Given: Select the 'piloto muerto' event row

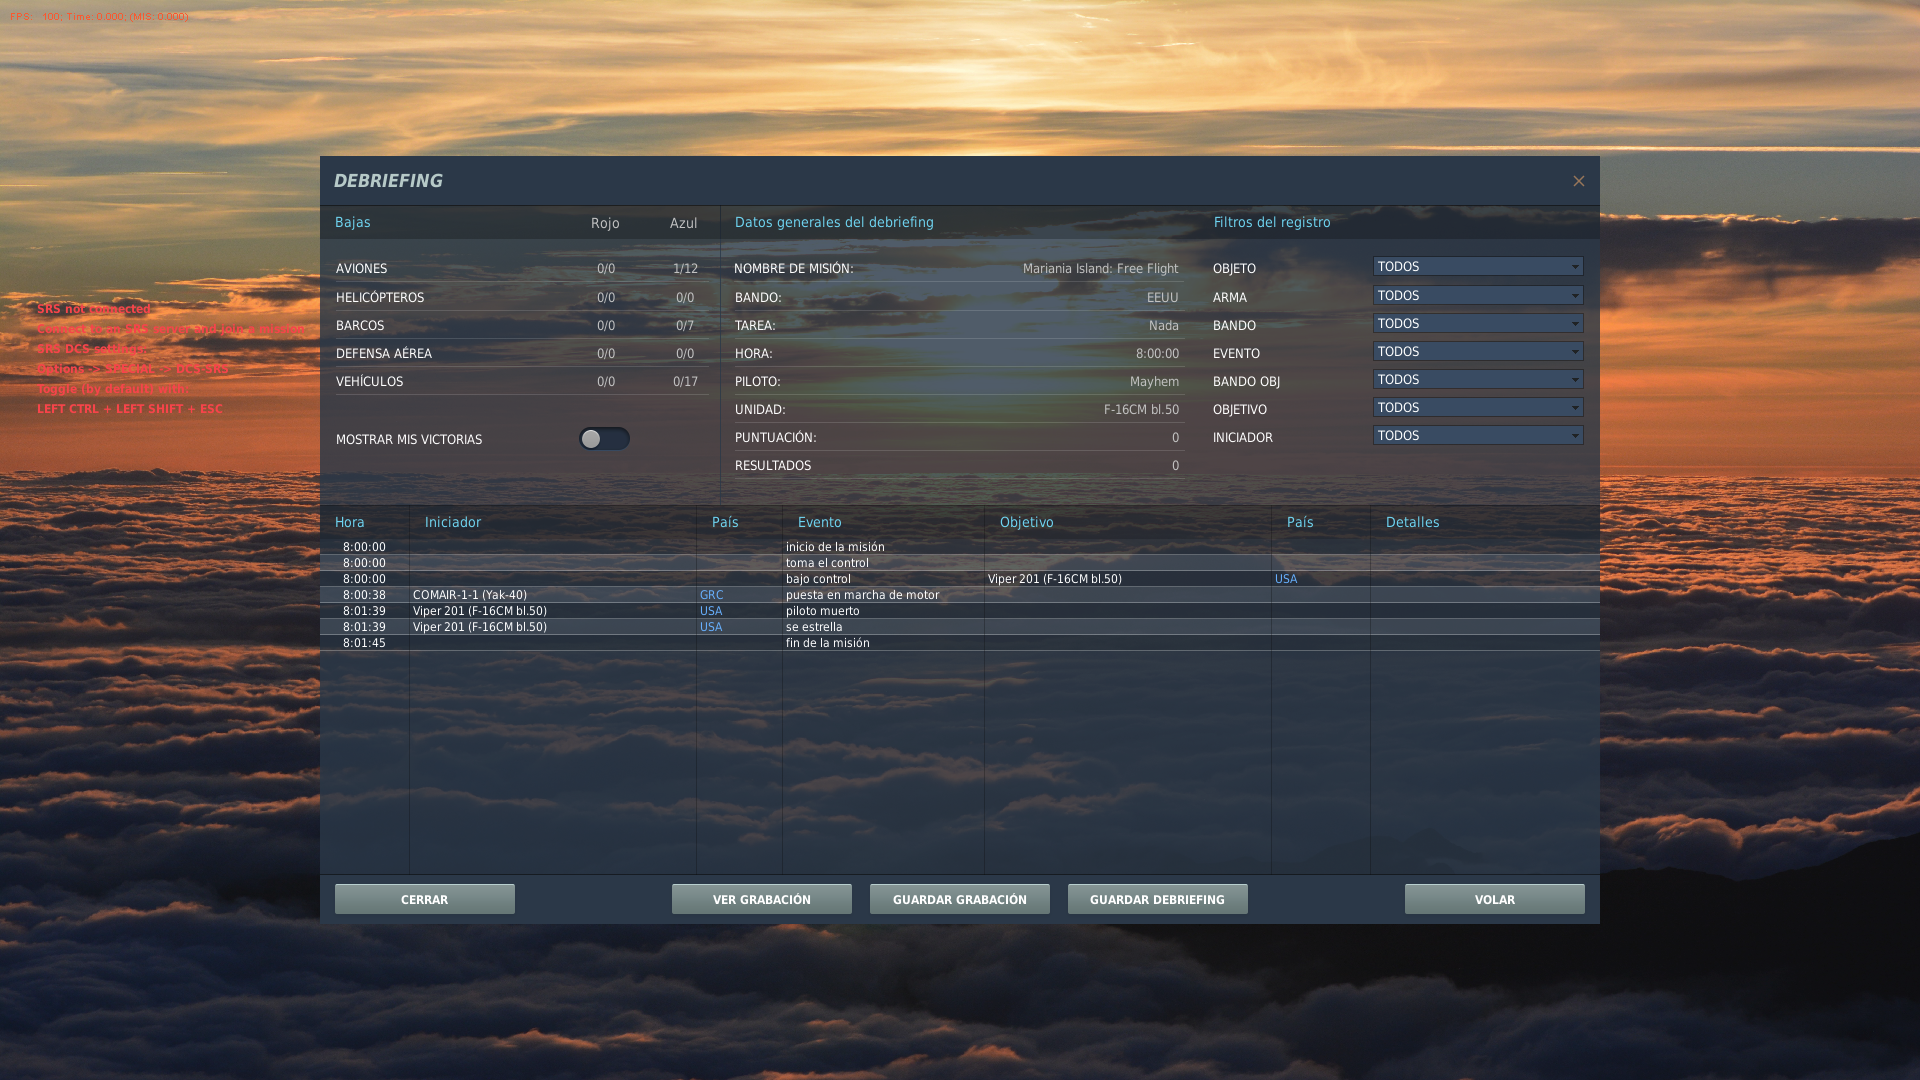Looking at the screenshot, I should (960, 611).
